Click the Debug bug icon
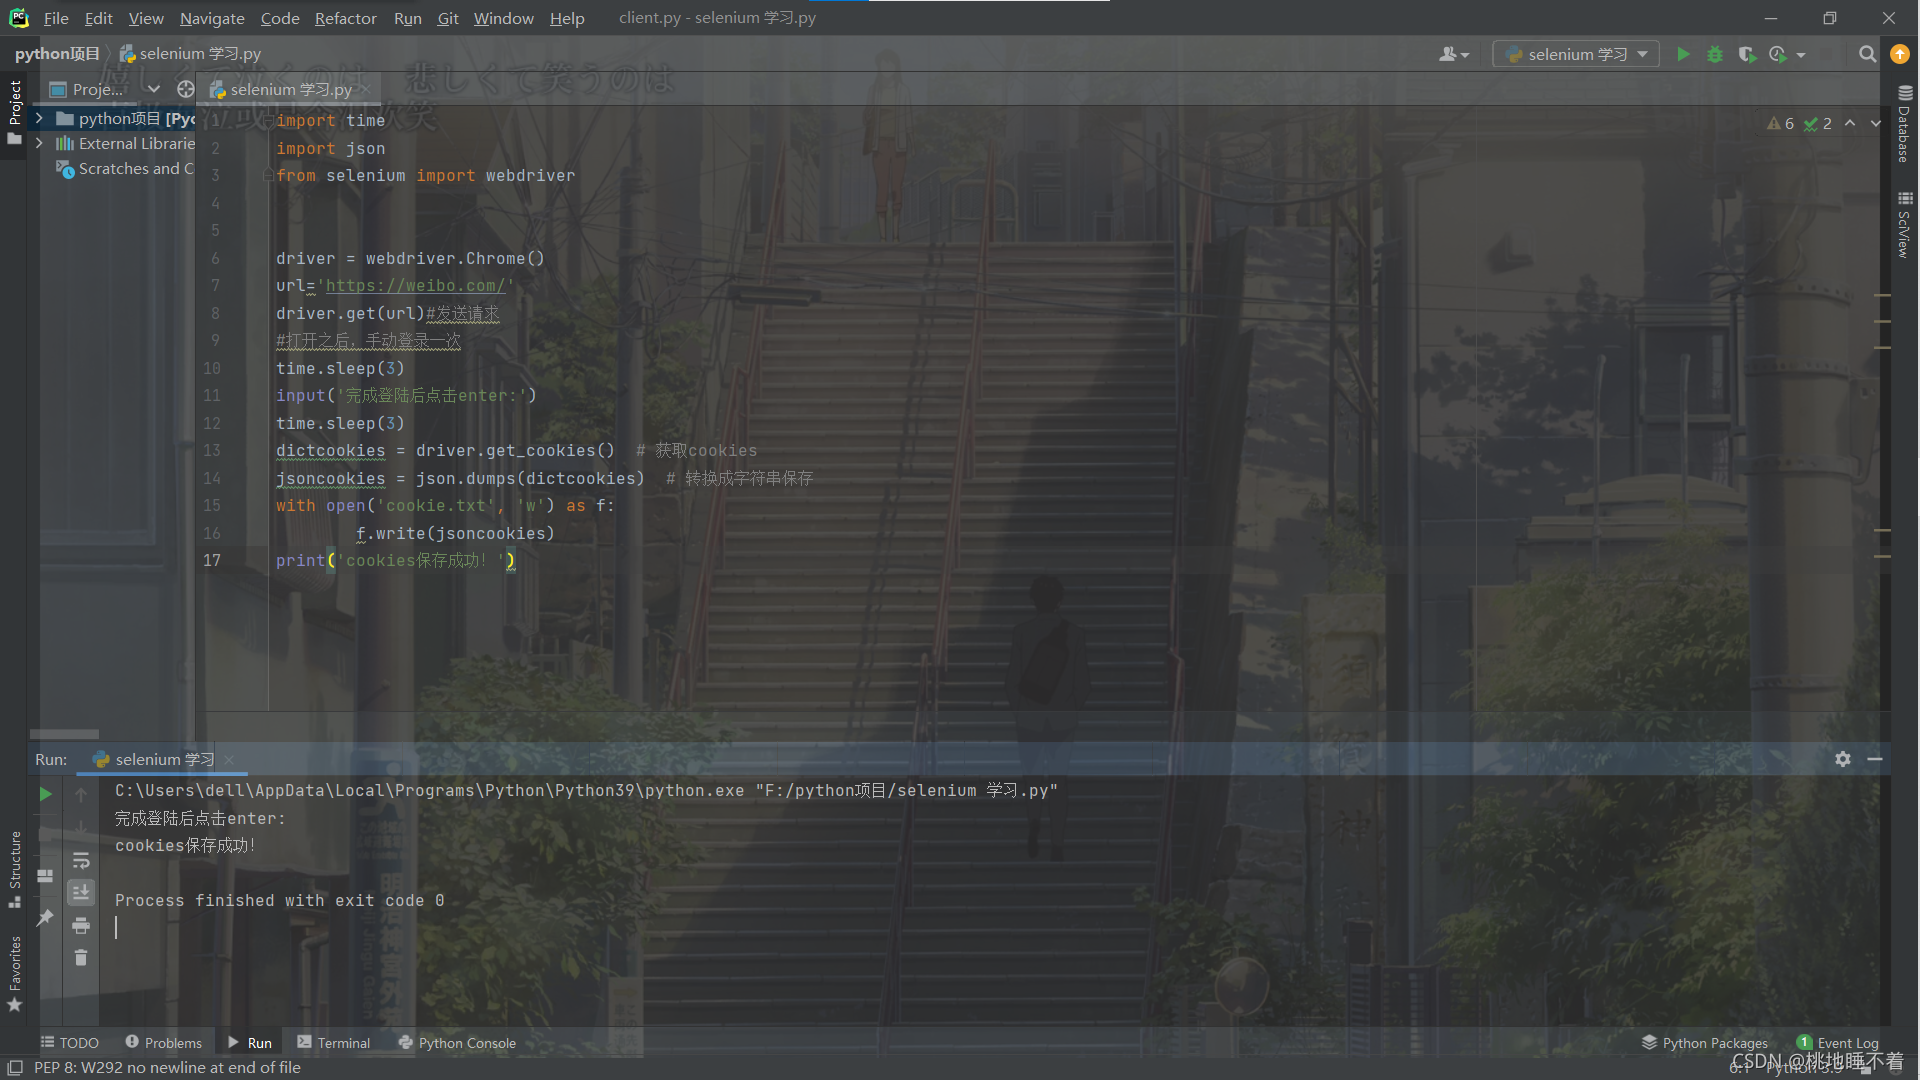 [x=1715, y=54]
